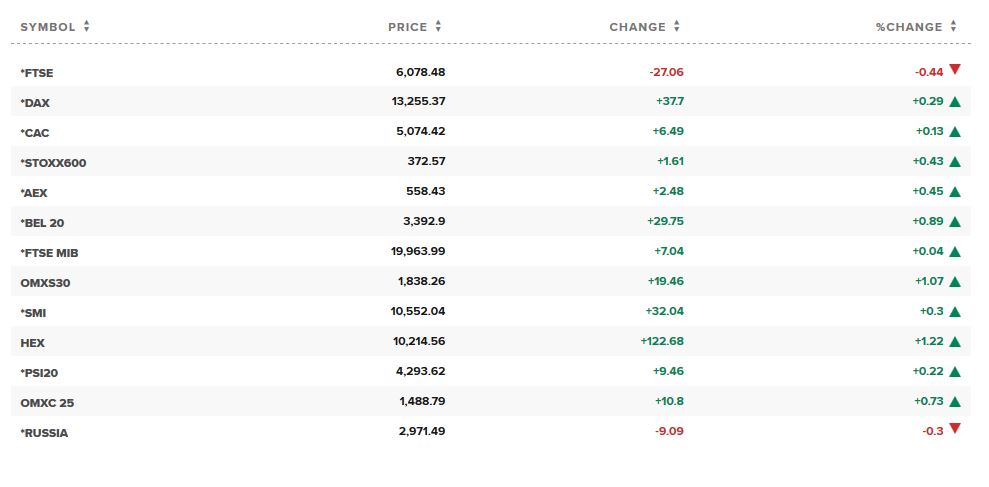Click the OMXC 25 percent change +0.73
The width and height of the screenshot is (989, 487).
pos(928,401)
